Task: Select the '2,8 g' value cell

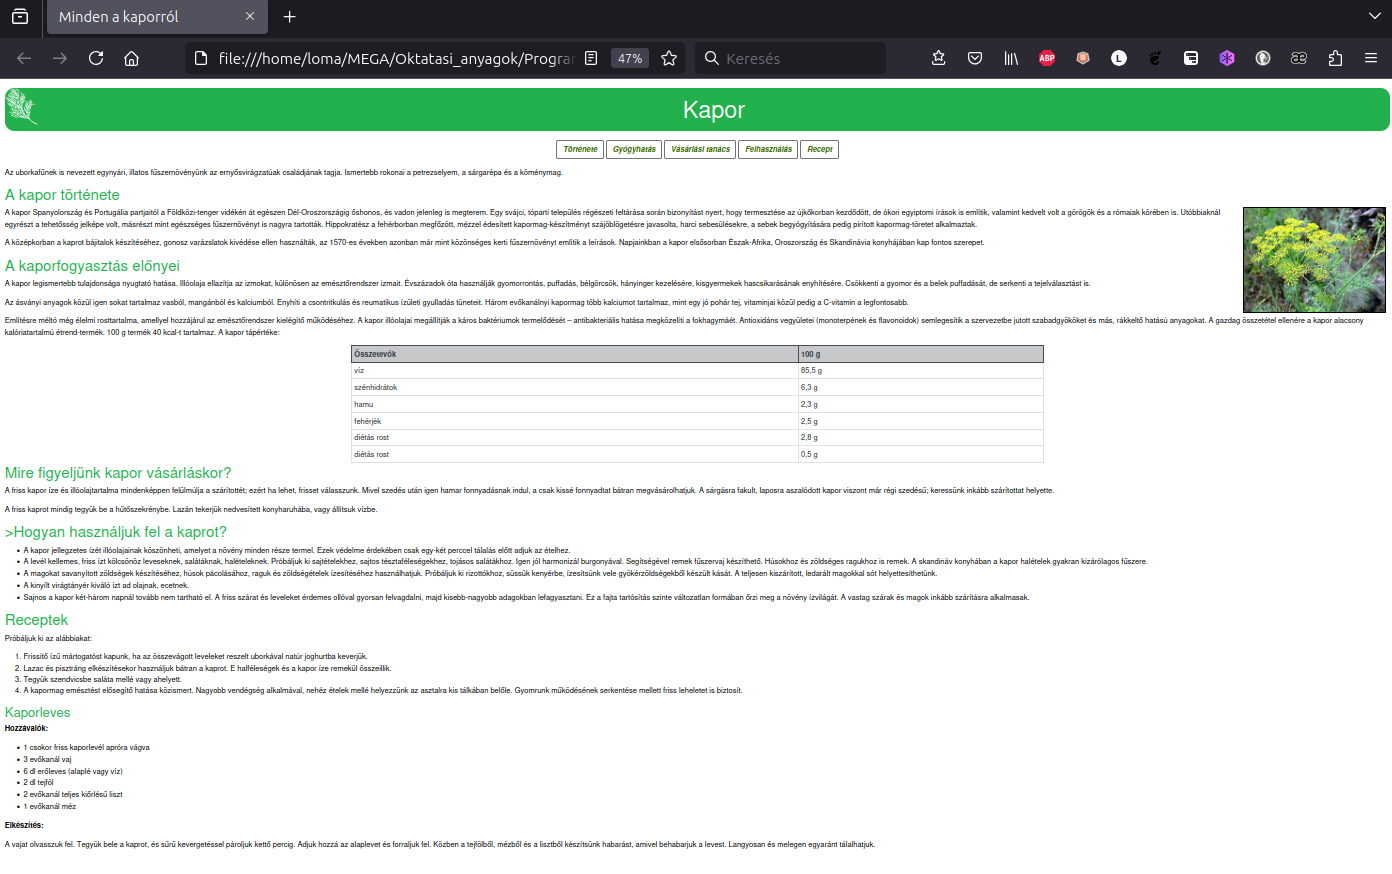Action: click(921, 437)
